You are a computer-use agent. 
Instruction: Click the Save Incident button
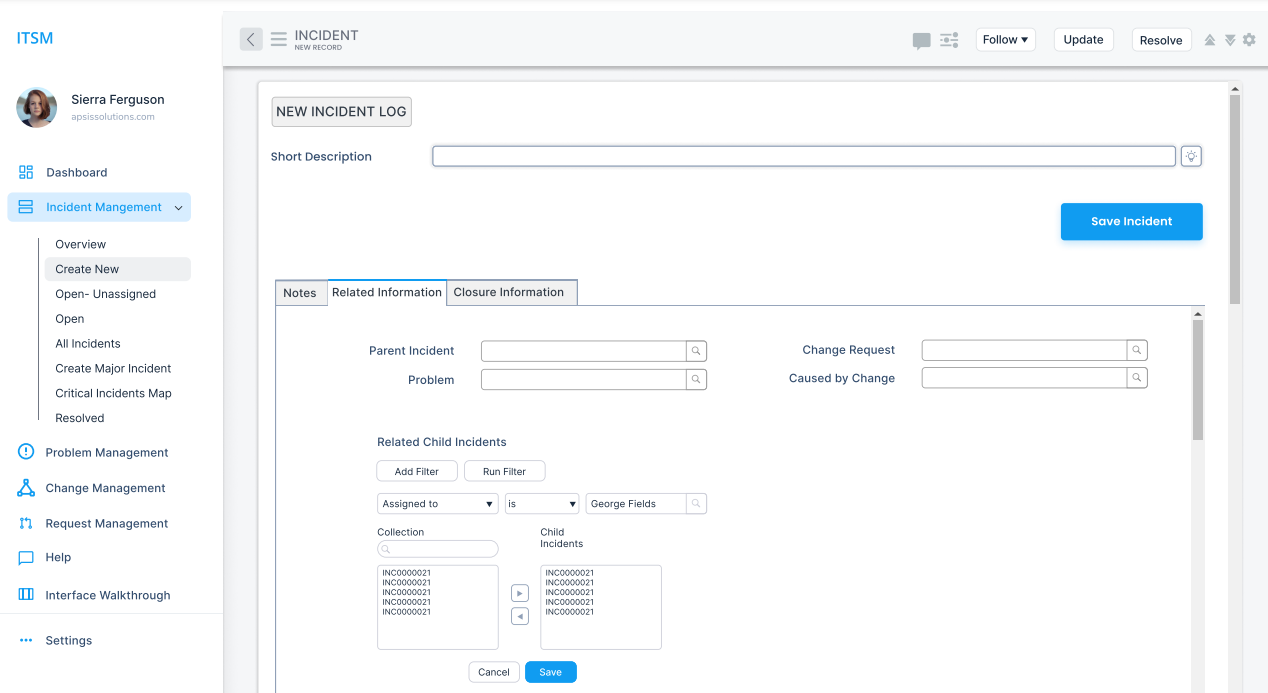pos(1131,221)
